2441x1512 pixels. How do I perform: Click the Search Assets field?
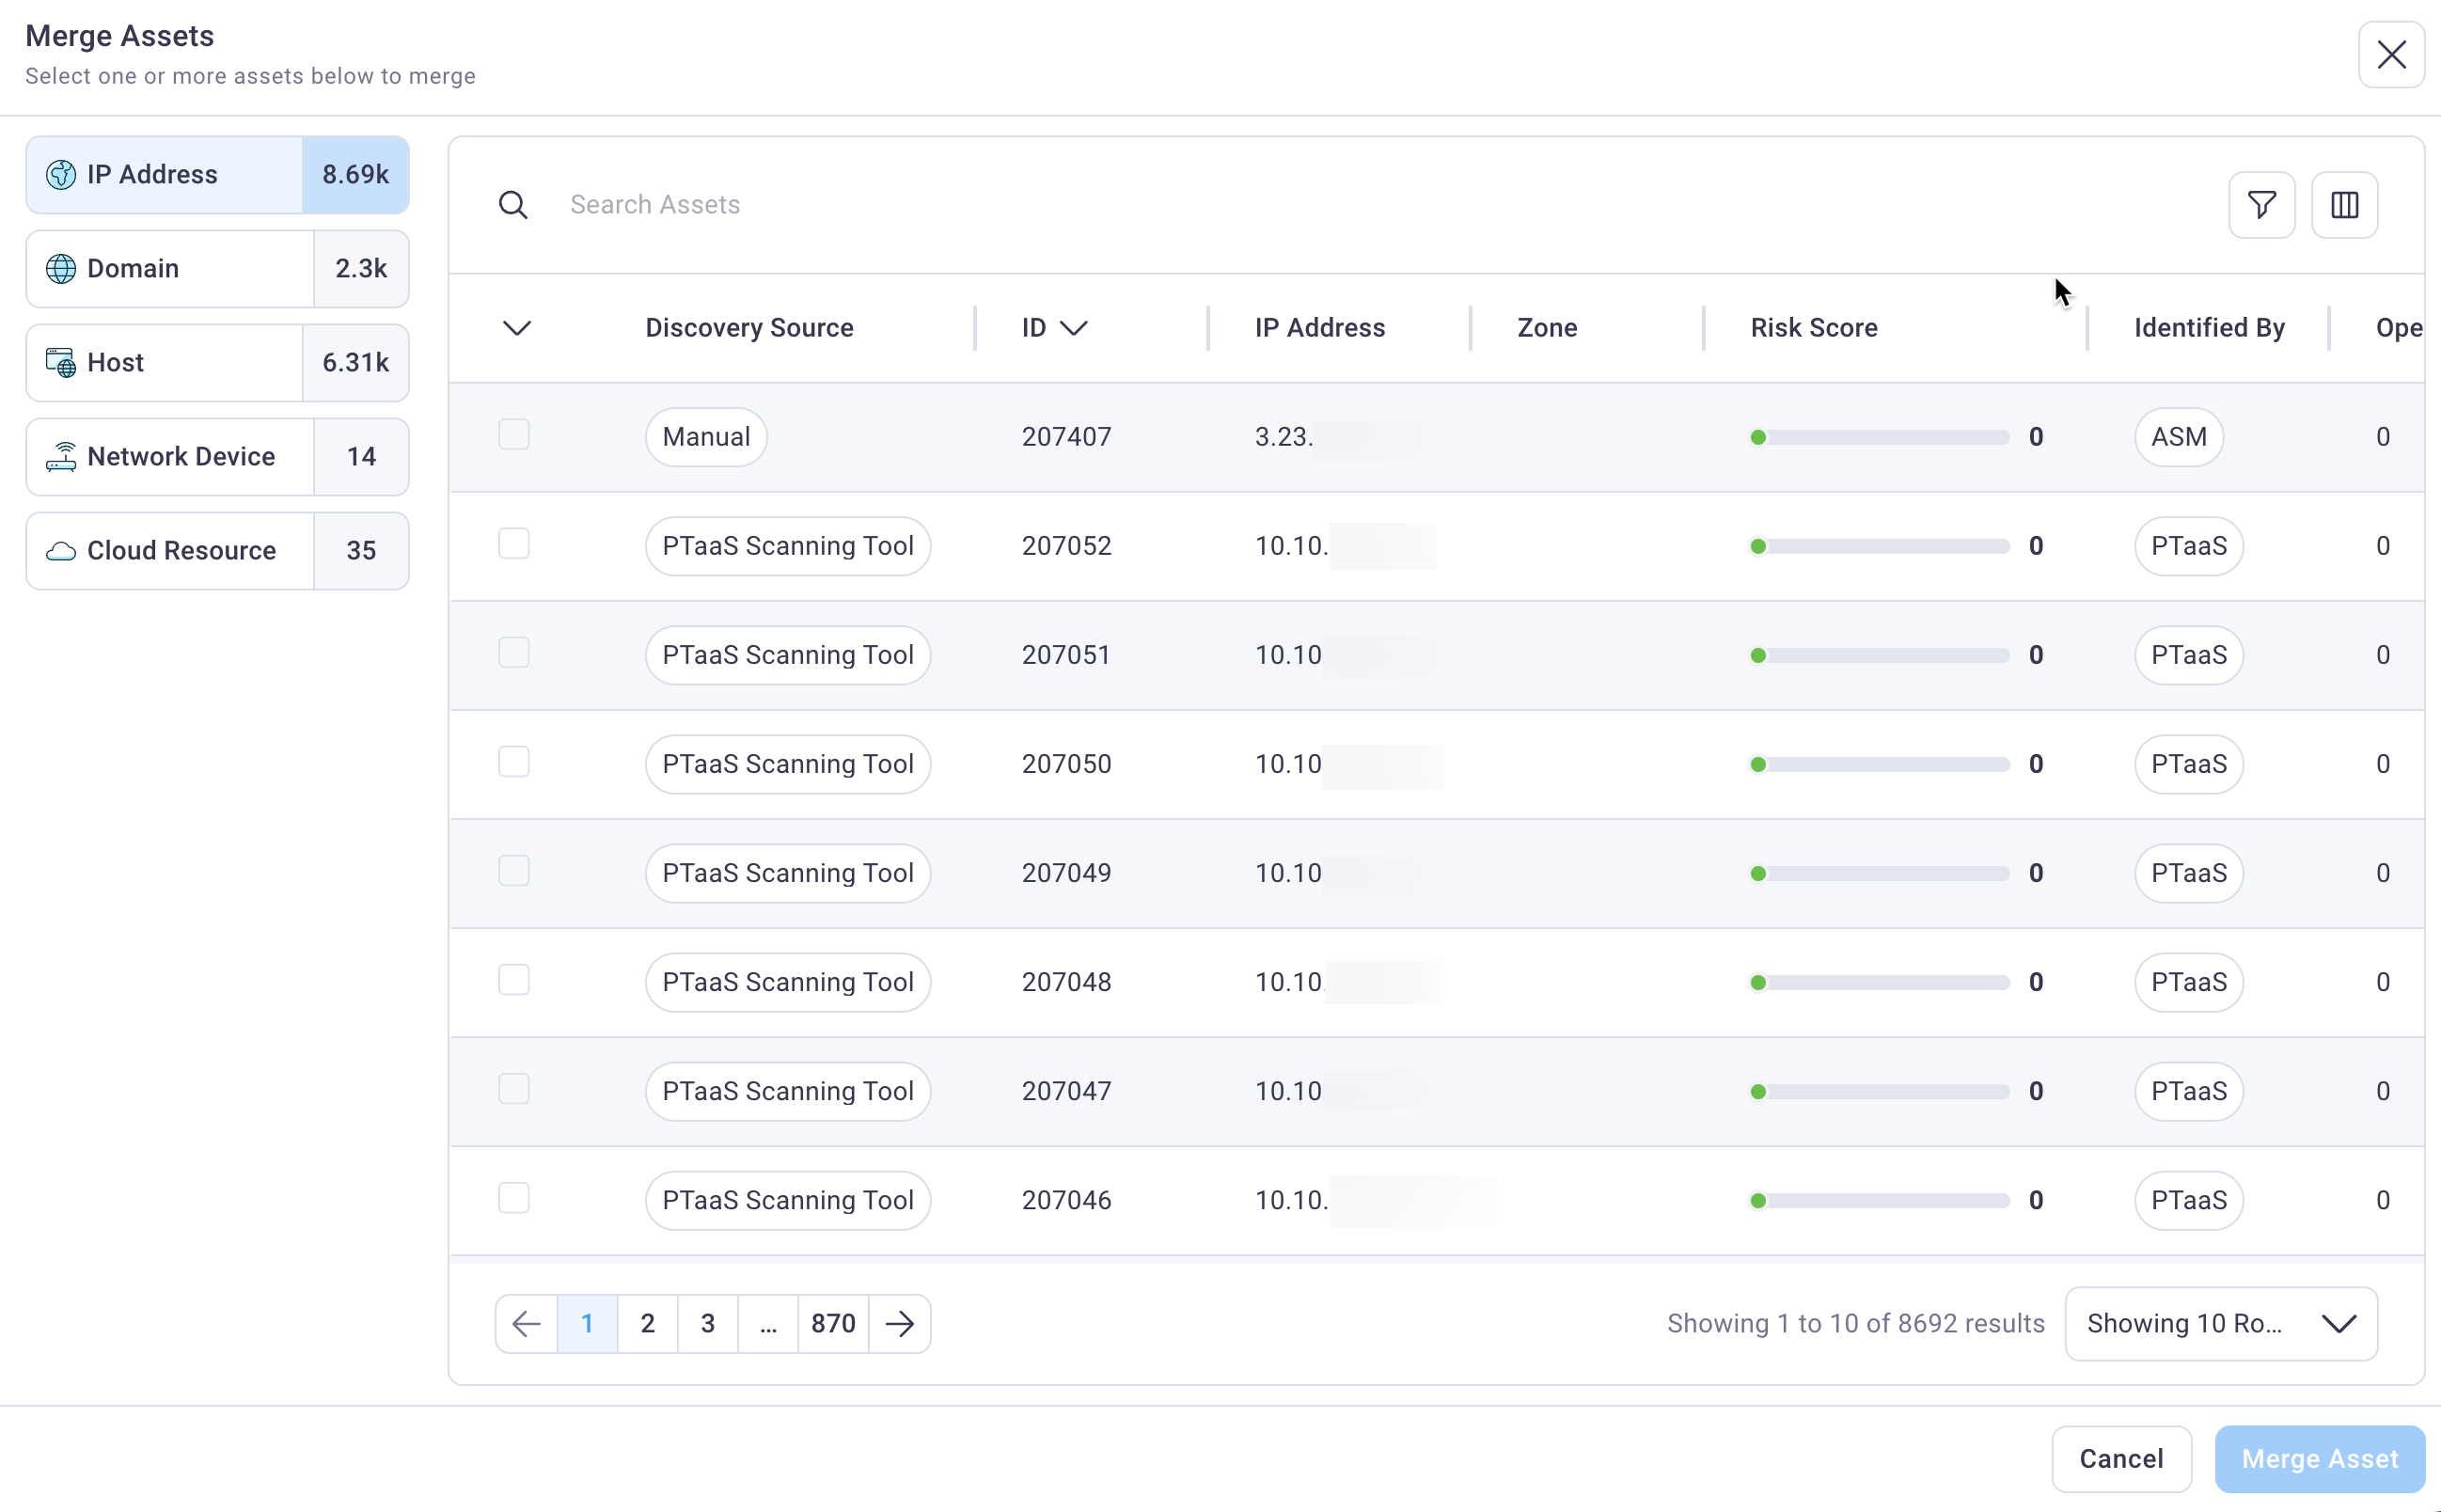tap(1380, 205)
